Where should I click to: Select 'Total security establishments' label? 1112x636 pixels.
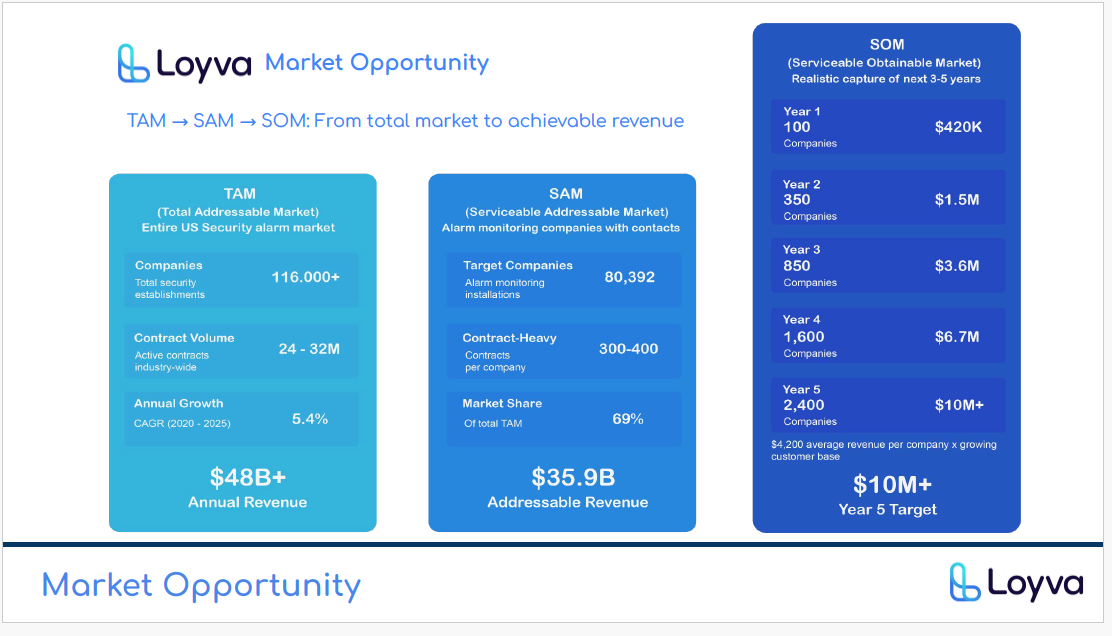(x=169, y=289)
